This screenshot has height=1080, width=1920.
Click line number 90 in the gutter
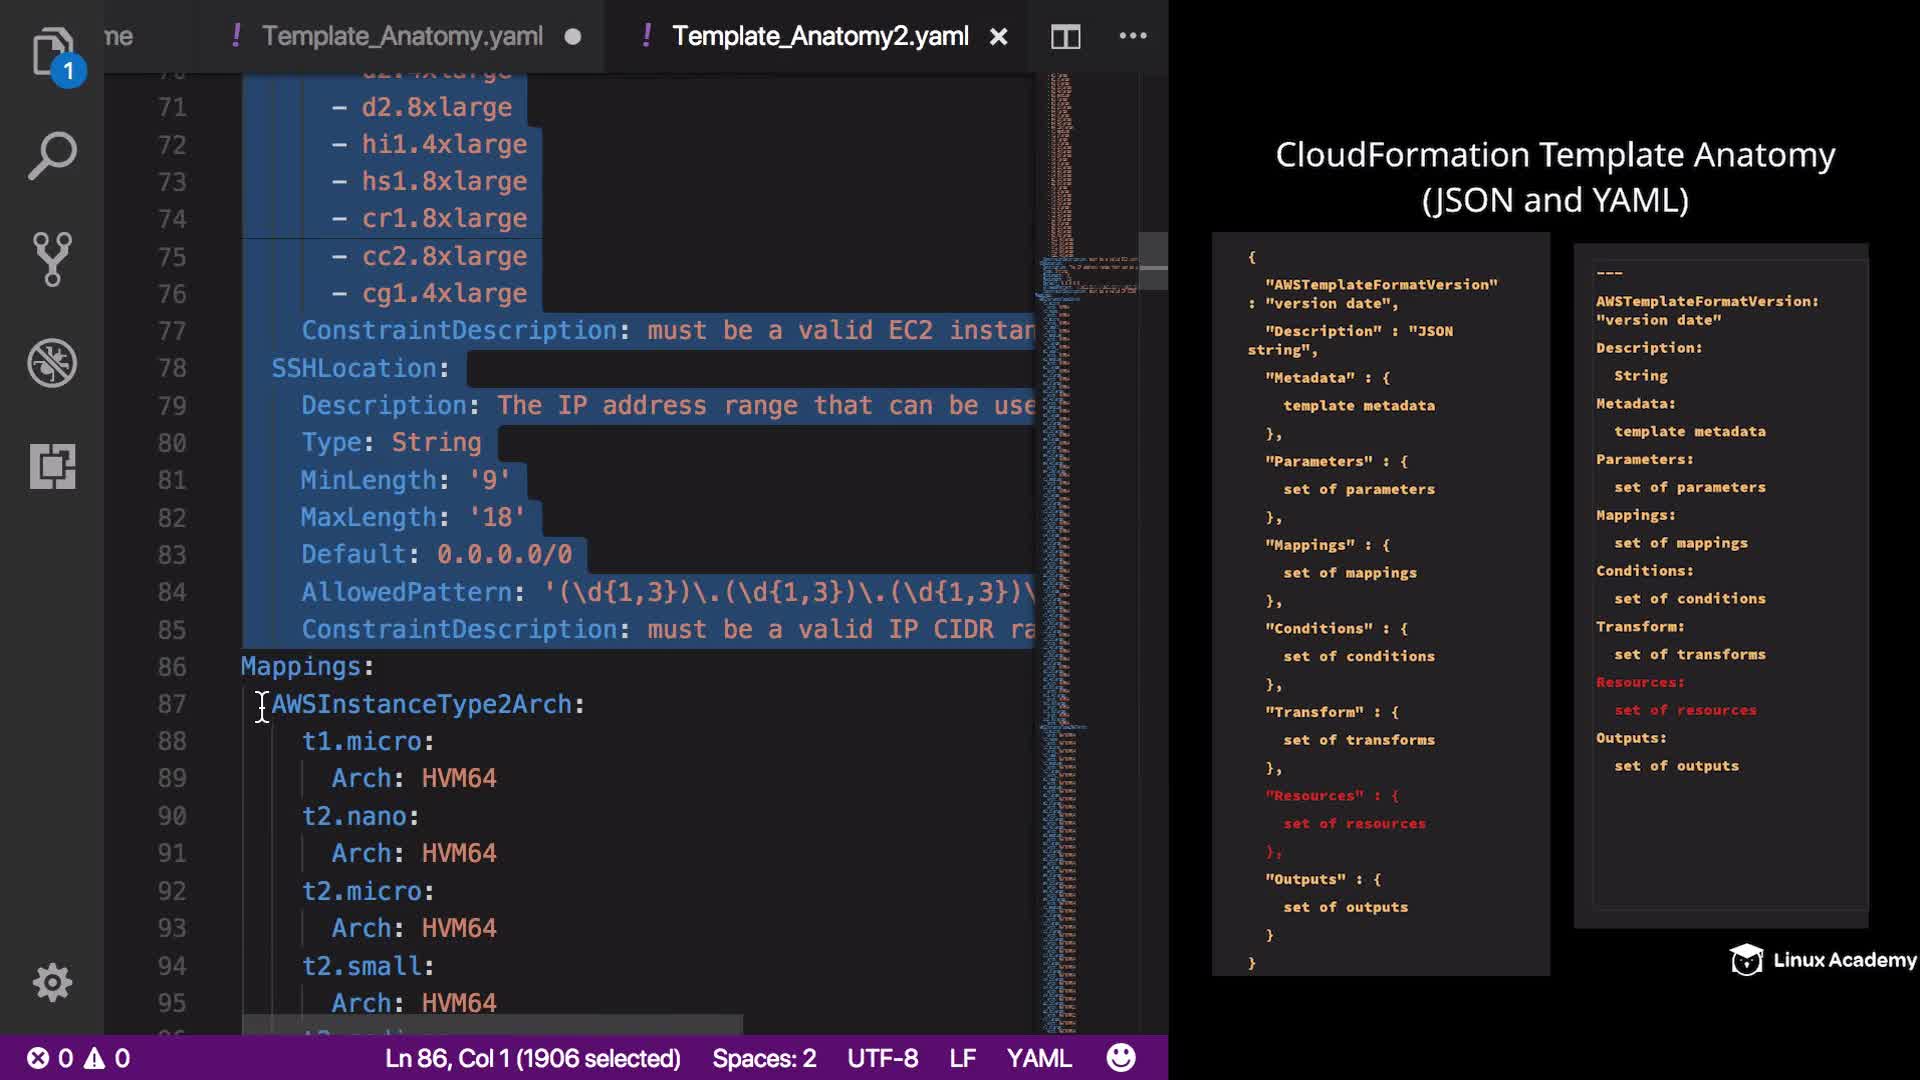tap(172, 816)
